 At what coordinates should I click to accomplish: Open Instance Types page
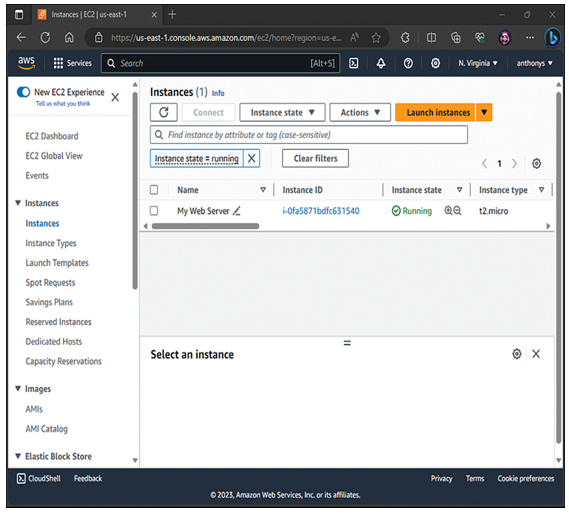(x=51, y=243)
